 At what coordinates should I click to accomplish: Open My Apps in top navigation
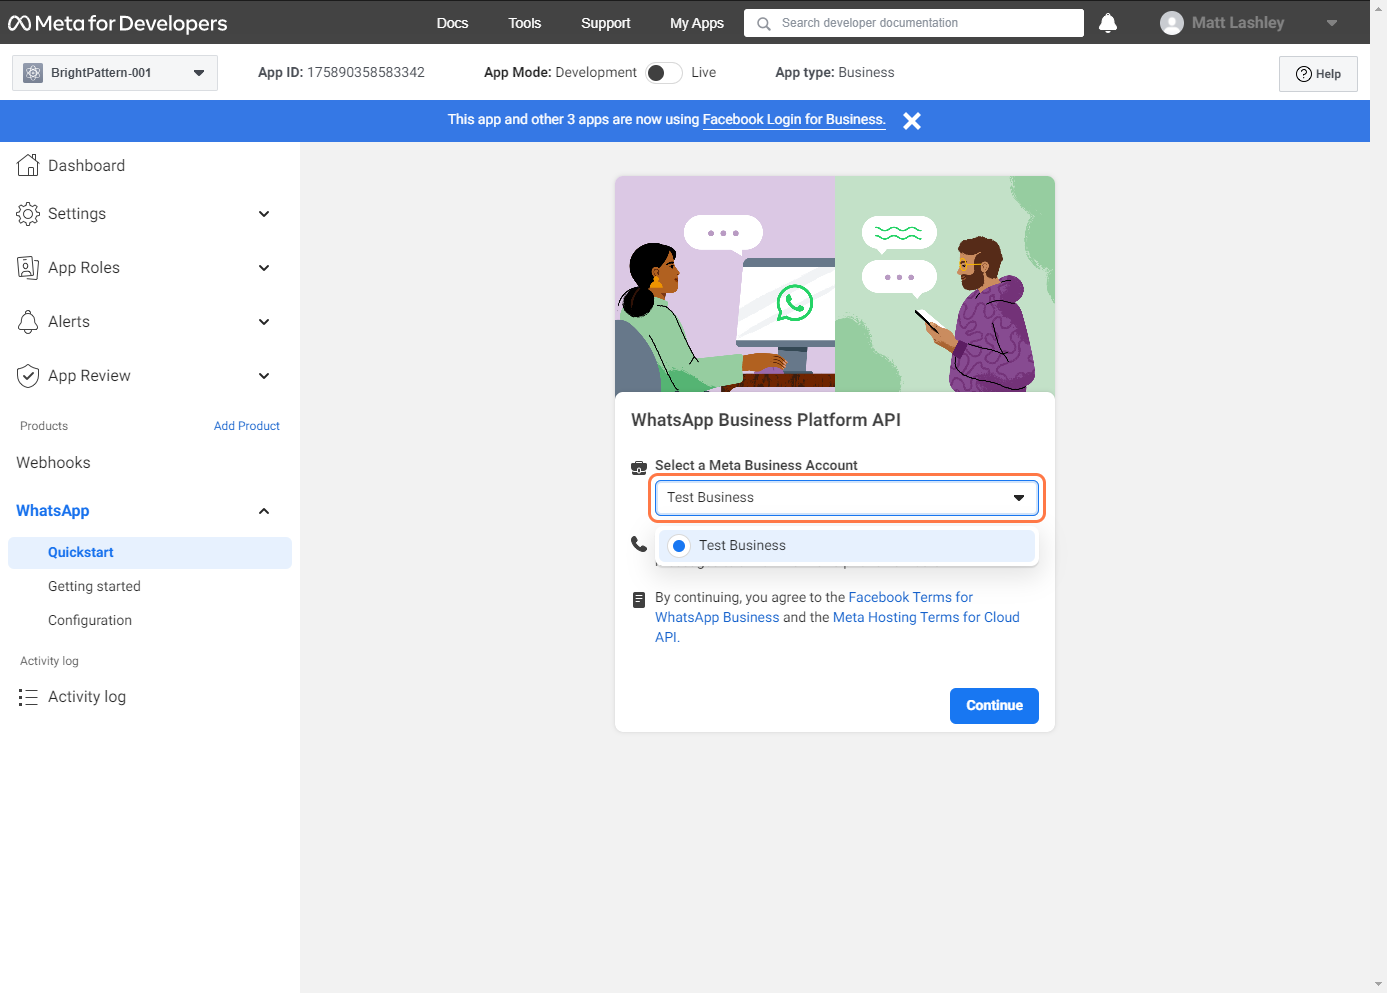coord(696,23)
